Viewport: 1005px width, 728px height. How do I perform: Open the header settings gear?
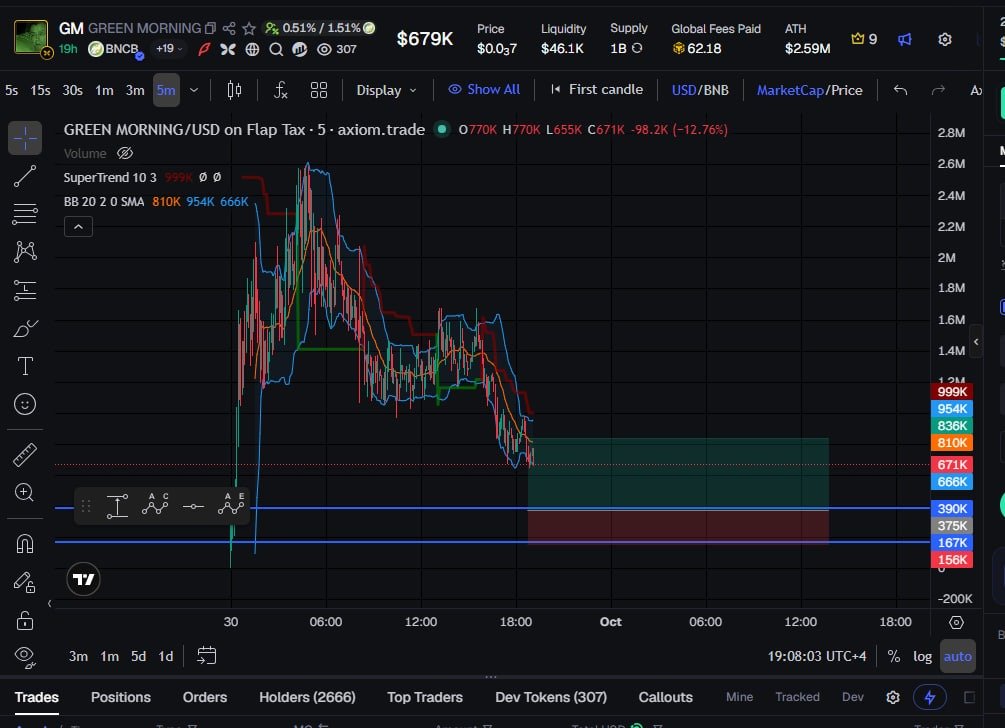(945, 40)
